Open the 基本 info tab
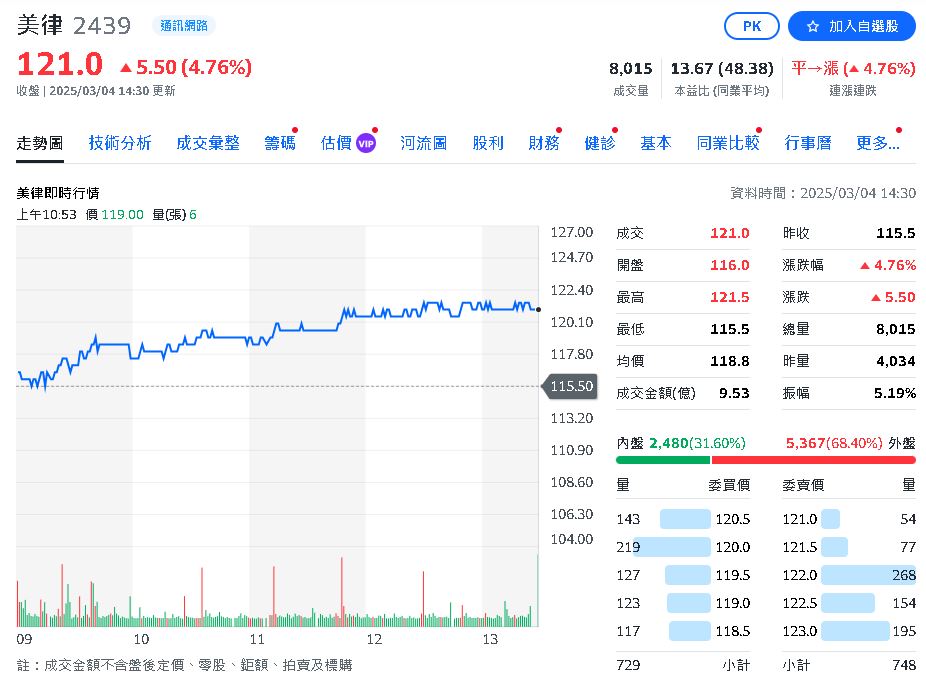This screenshot has width=926, height=690. tap(656, 143)
